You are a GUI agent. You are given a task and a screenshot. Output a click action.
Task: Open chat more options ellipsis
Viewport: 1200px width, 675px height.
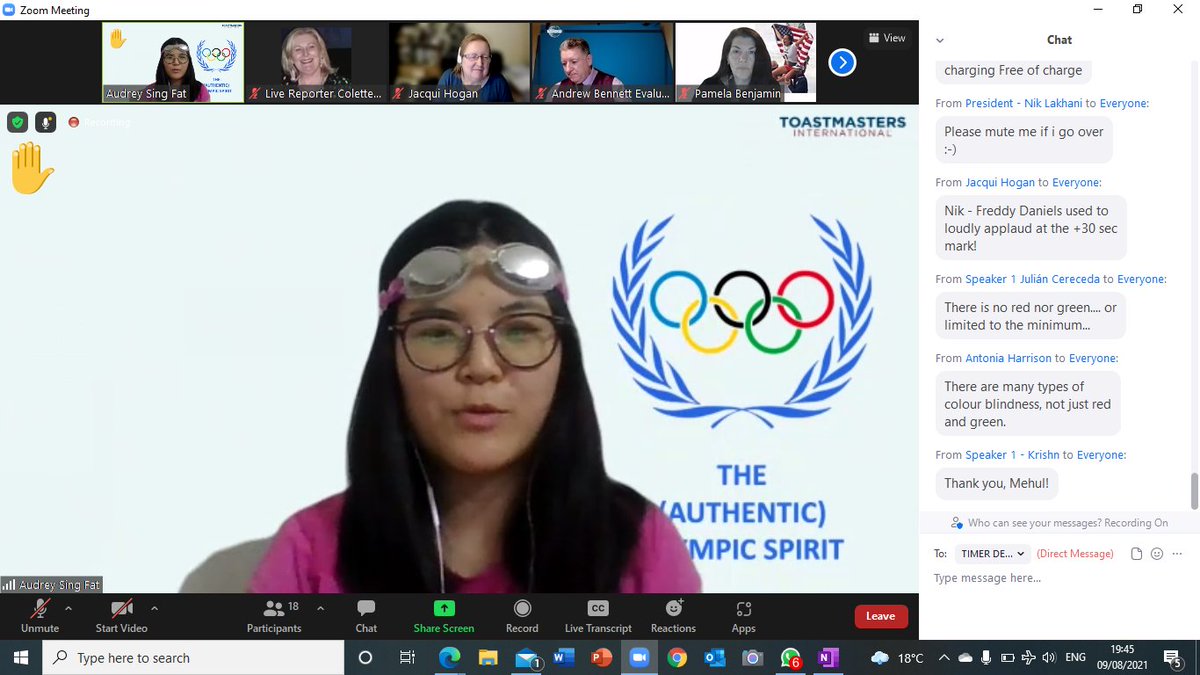1177,553
